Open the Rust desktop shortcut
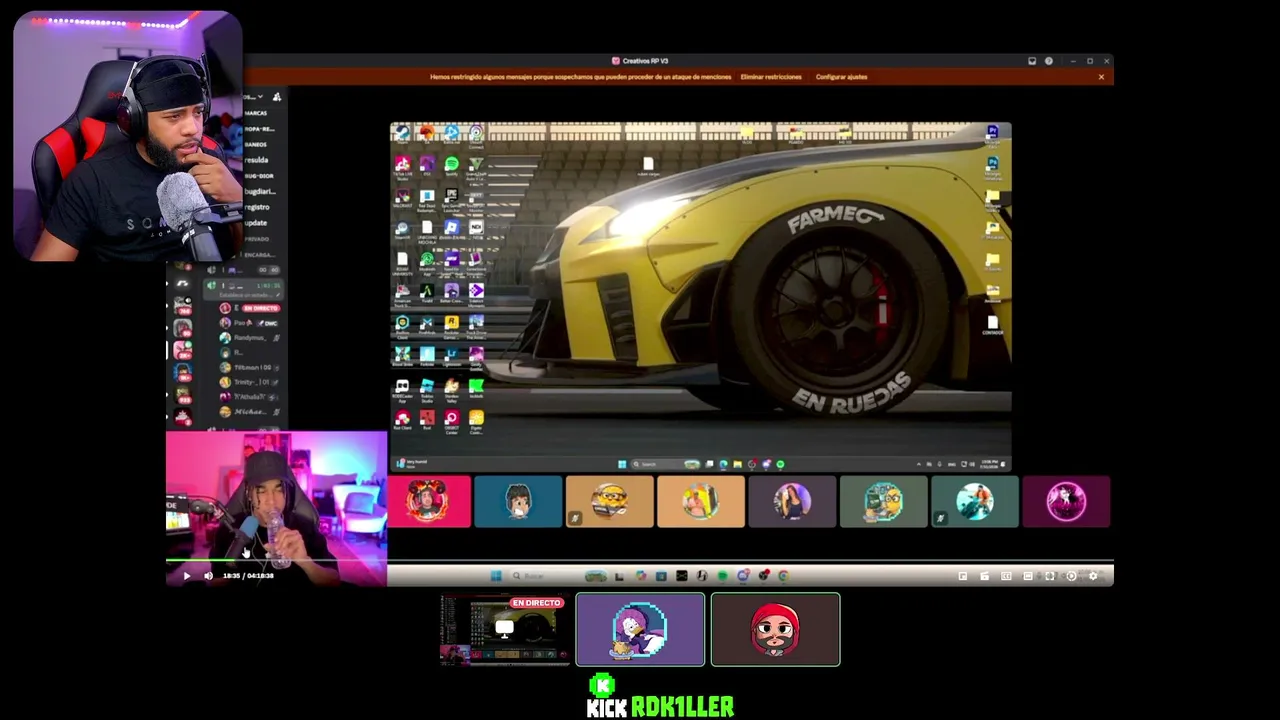The width and height of the screenshot is (1280, 720). click(x=427, y=420)
